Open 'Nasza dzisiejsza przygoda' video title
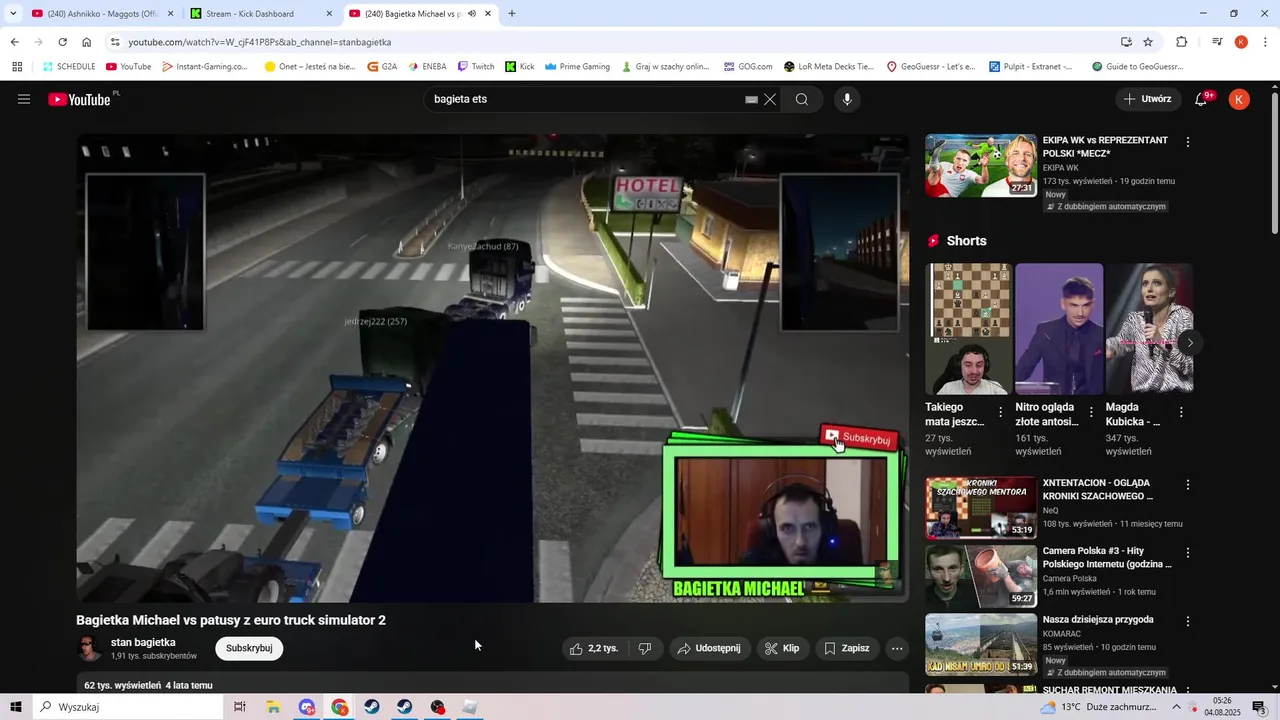 [1098, 620]
